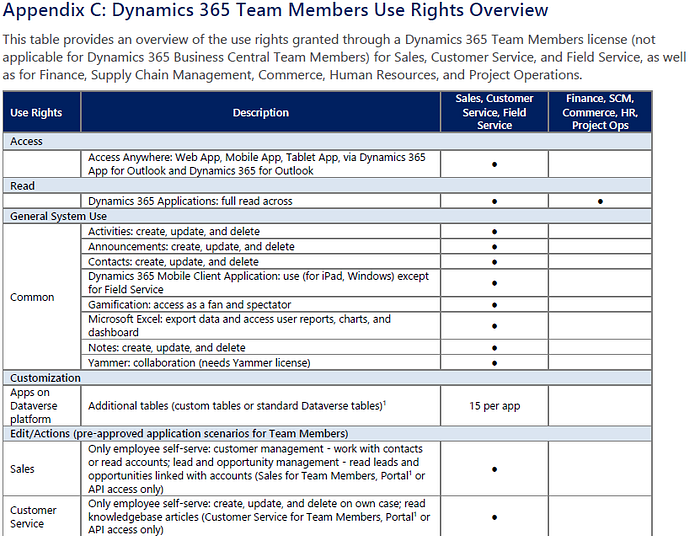The height and width of the screenshot is (536, 700).
Task: Click the Sales column bullet for Access Anywhere
Action: pyautogui.click(x=494, y=164)
